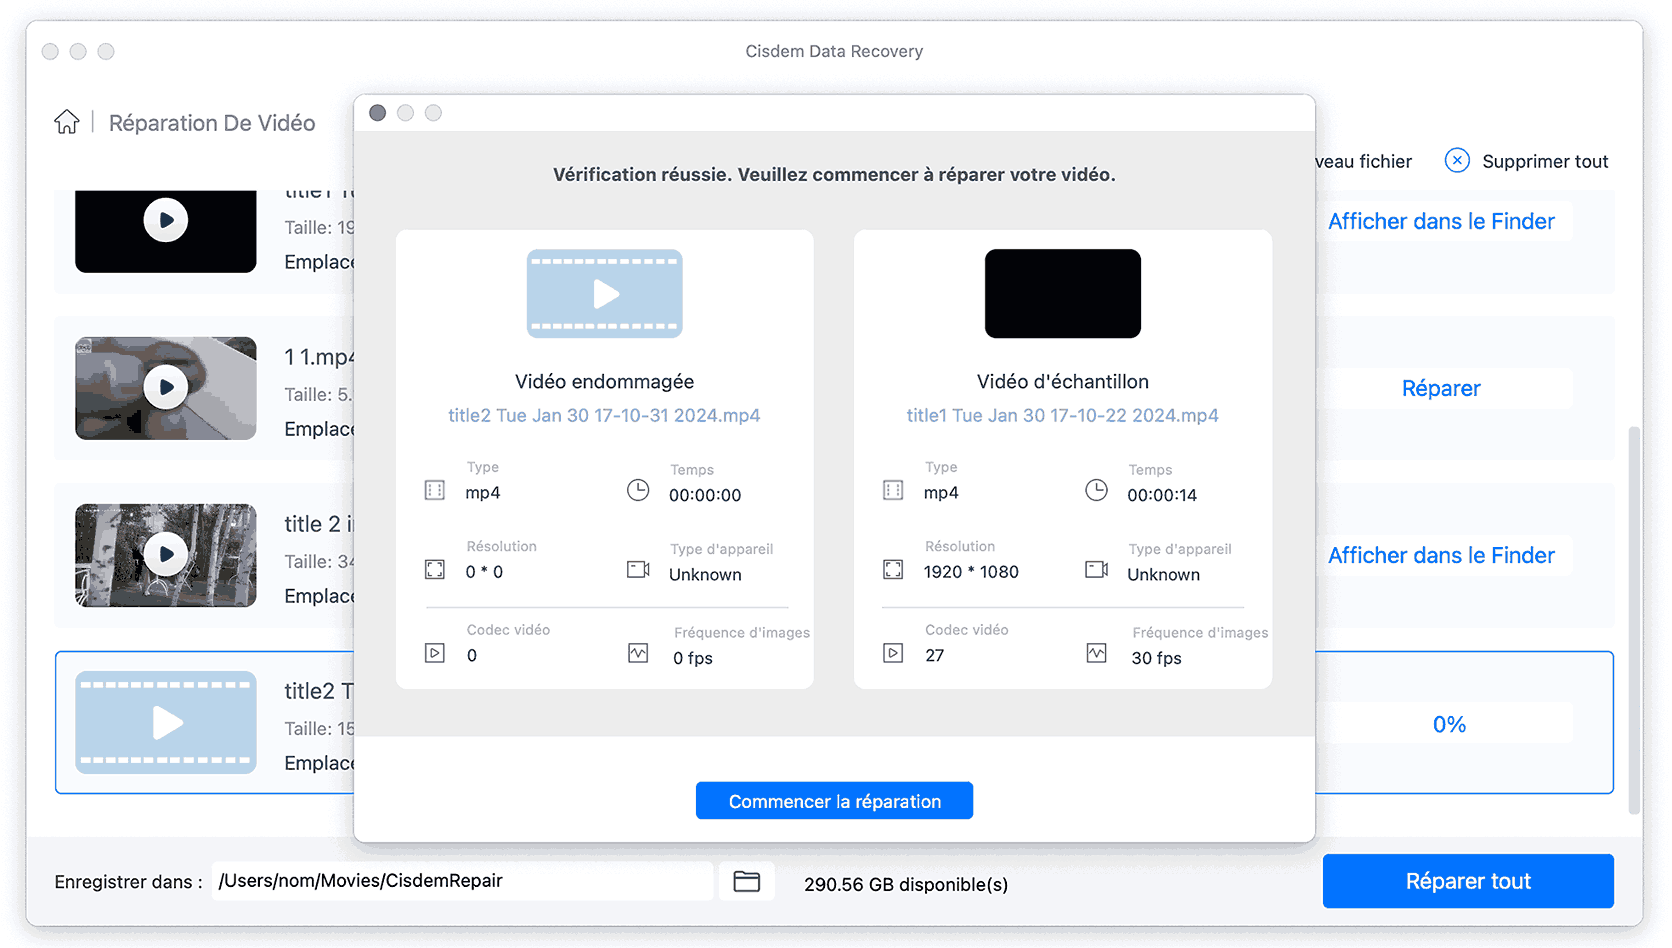Viewport: 1672px width, 948px height.
Task: Click the main window vertical scrollbar
Action: point(1634,620)
